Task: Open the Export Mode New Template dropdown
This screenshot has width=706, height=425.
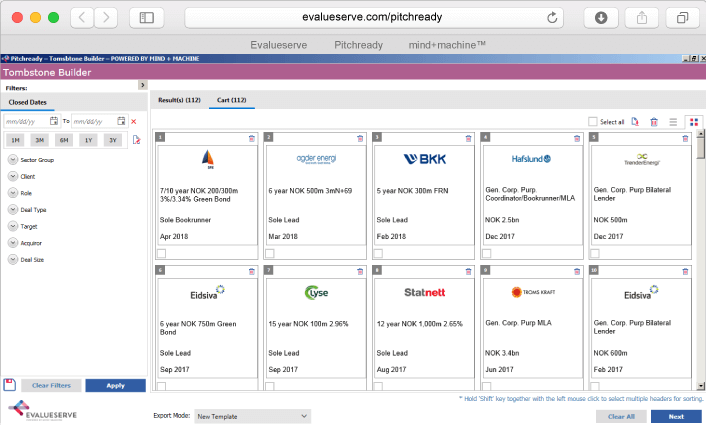Action: point(253,416)
